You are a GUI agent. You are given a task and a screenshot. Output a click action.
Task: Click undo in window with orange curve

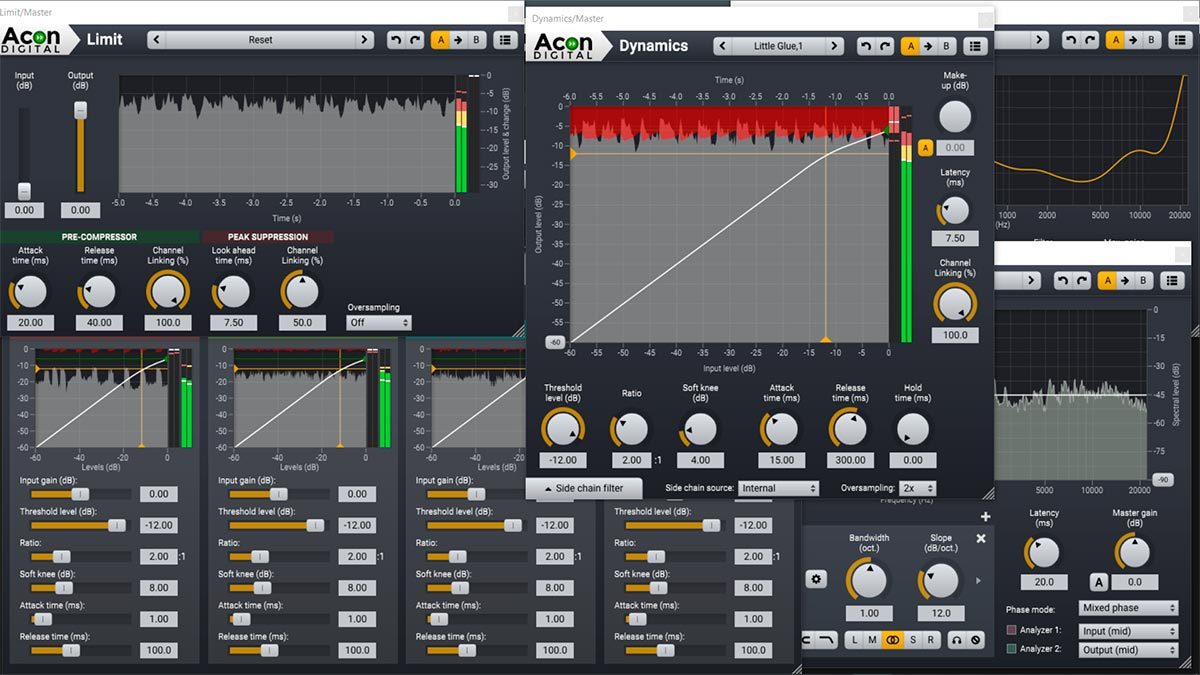[x=1071, y=40]
